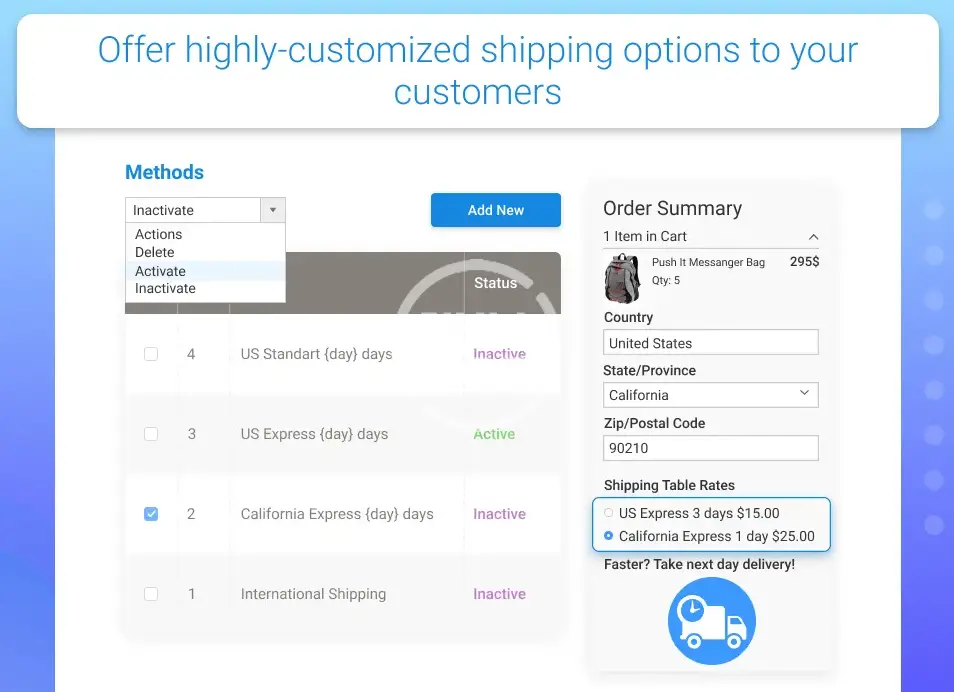954x692 pixels.
Task: Select California Express 1 day $25.00 radio
Action: (609, 536)
